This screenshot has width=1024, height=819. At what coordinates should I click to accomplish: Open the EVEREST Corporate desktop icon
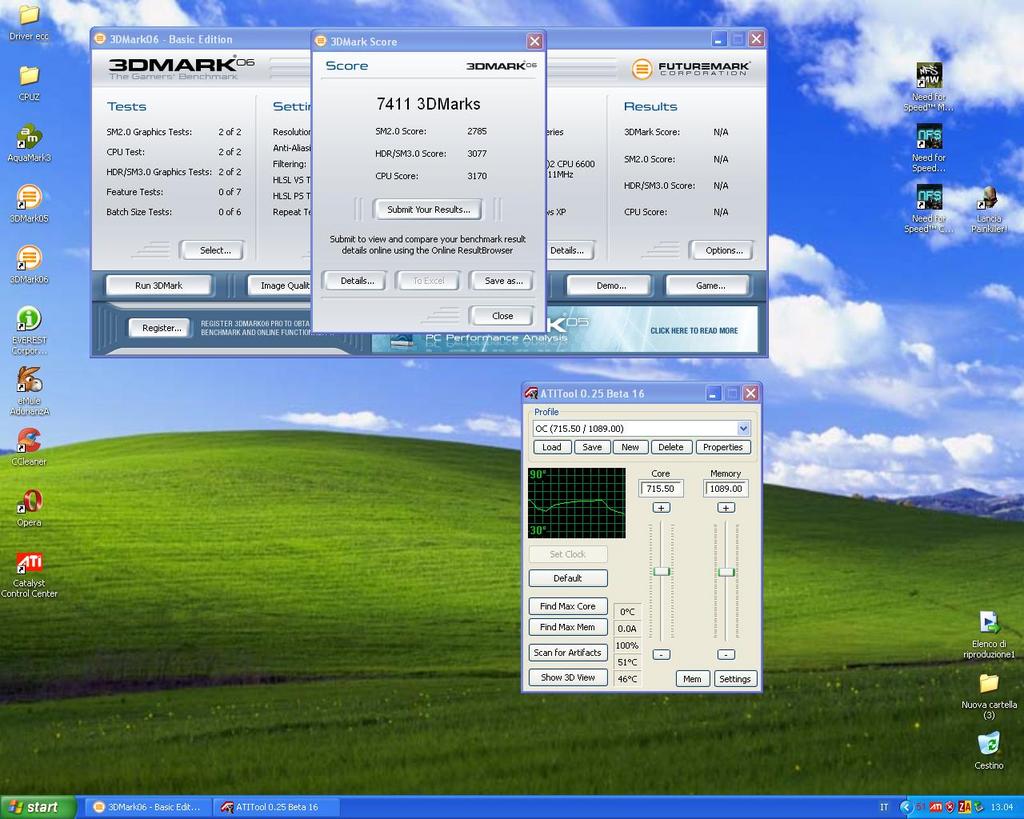click(x=29, y=331)
